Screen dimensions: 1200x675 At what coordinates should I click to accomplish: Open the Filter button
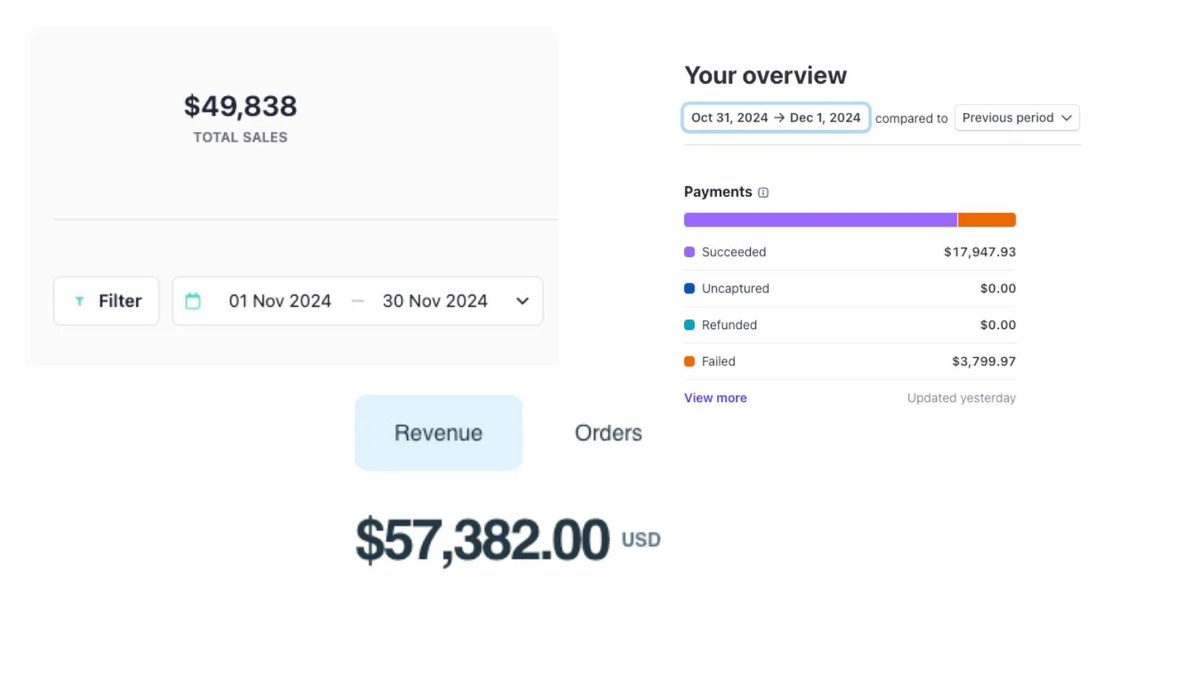(106, 301)
